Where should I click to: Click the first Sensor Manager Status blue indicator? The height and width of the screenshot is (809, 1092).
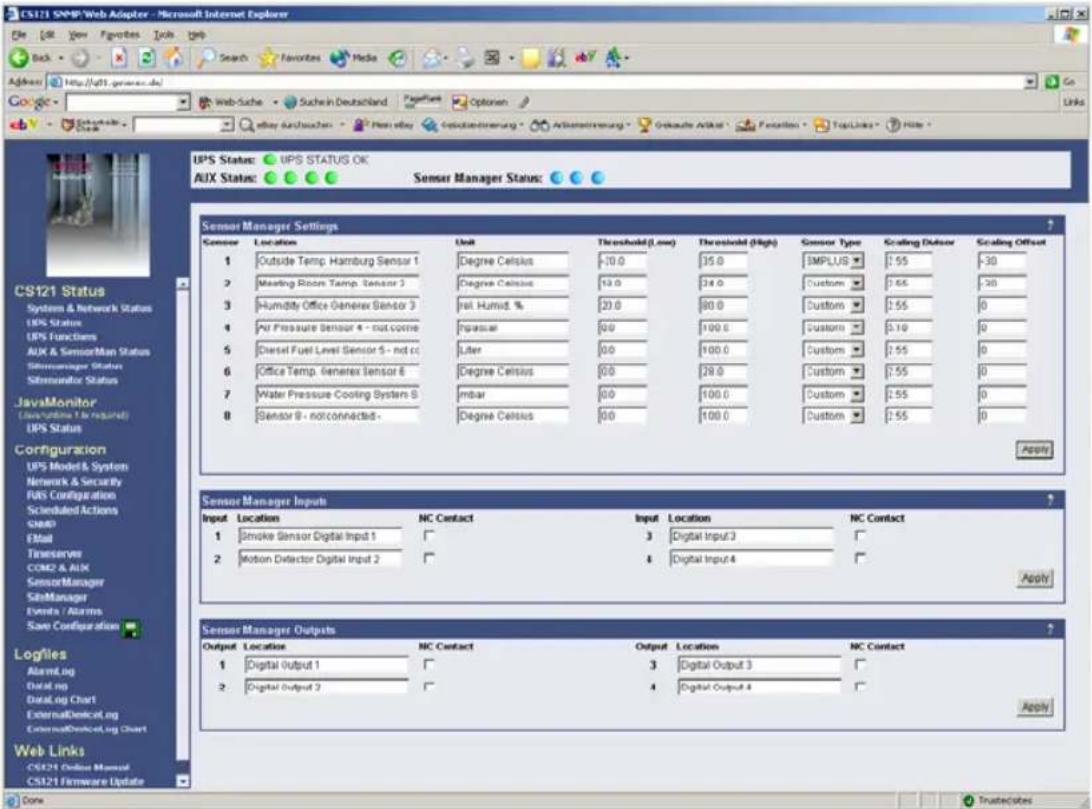click(x=556, y=178)
